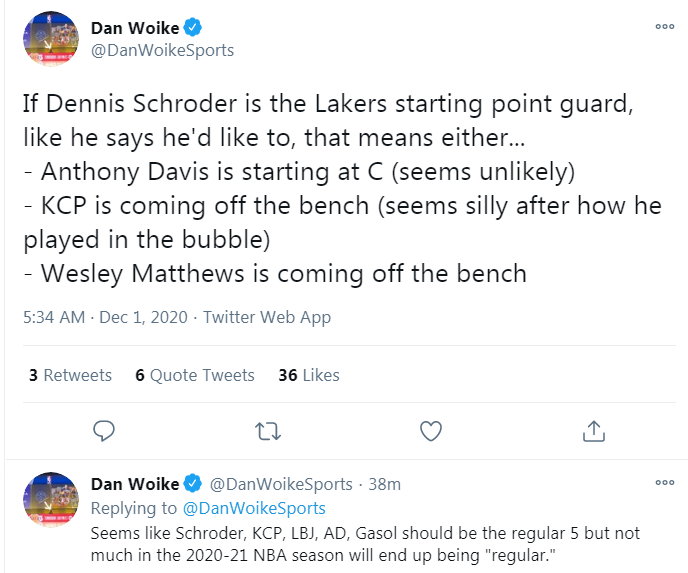
Task: Open more options menu on reply tweet
Action: [665, 483]
